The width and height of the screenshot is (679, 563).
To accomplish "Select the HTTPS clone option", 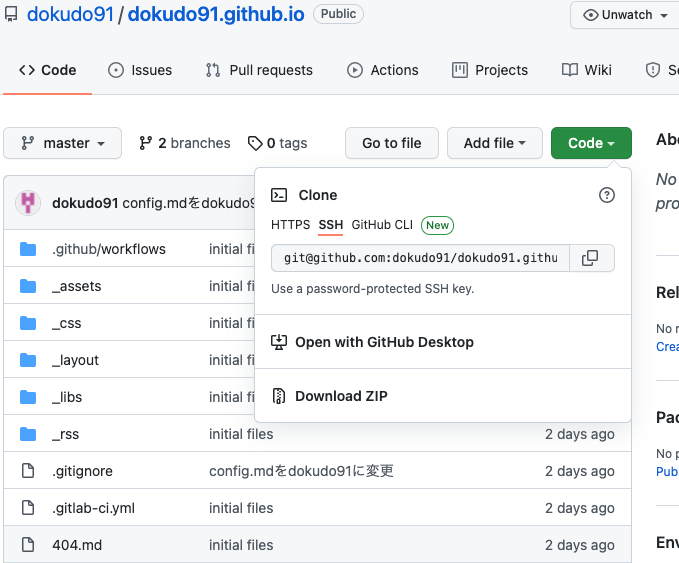I will 291,225.
